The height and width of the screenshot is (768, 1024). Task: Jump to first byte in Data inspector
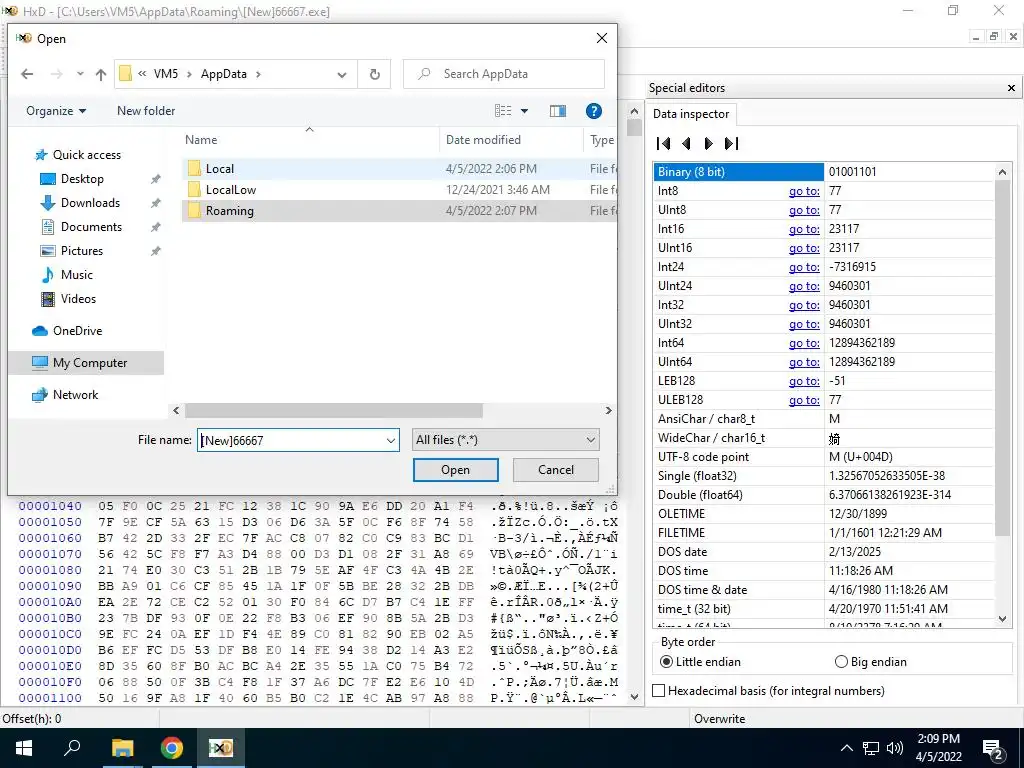[x=664, y=143]
